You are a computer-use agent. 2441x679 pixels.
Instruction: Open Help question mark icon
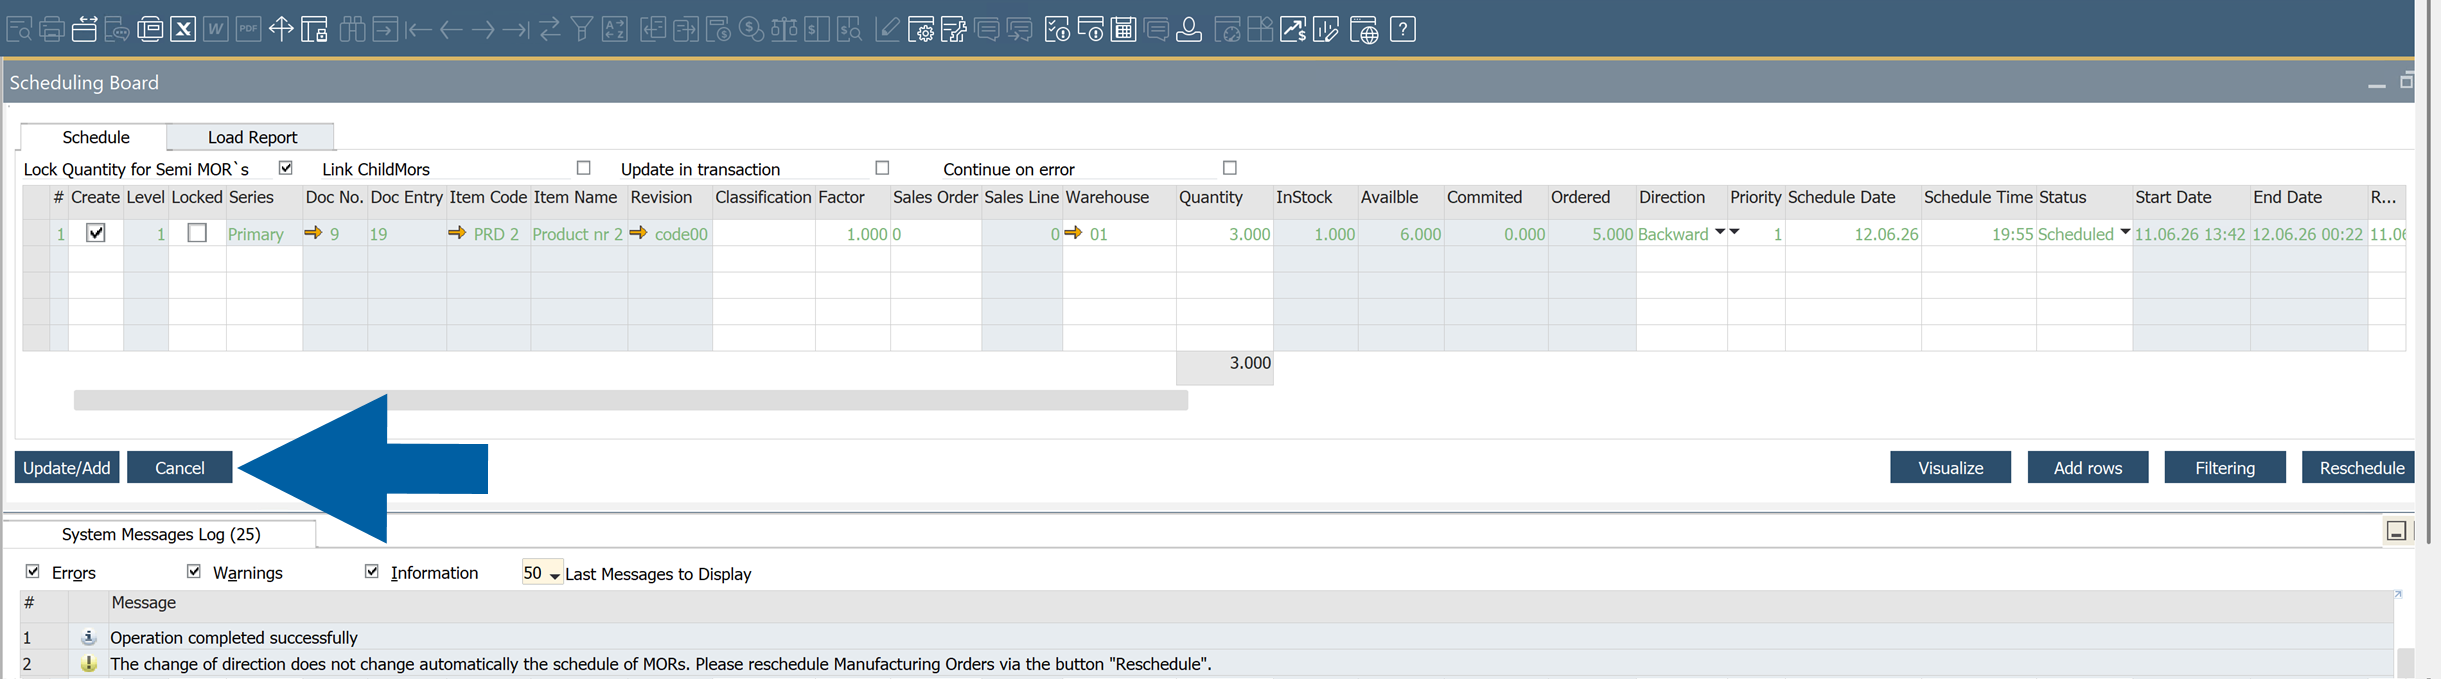click(1403, 30)
